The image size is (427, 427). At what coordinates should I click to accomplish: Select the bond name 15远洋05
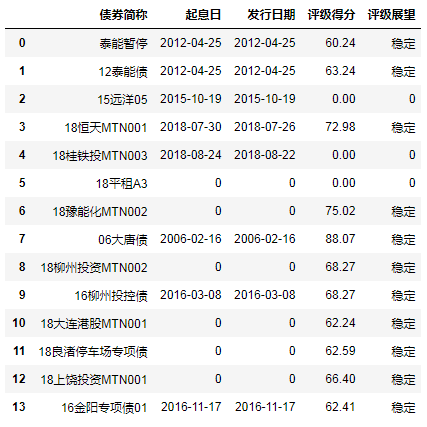tap(122, 99)
